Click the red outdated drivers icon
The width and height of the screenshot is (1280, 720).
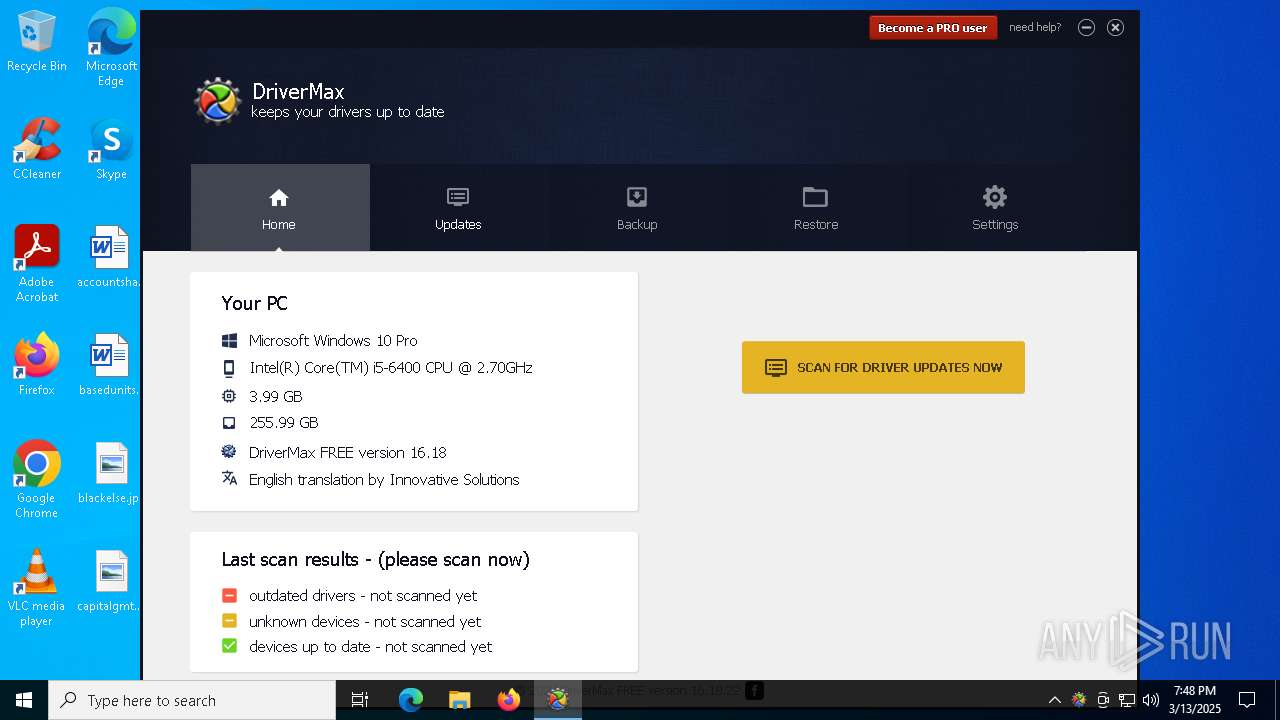(x=229, y=595)
